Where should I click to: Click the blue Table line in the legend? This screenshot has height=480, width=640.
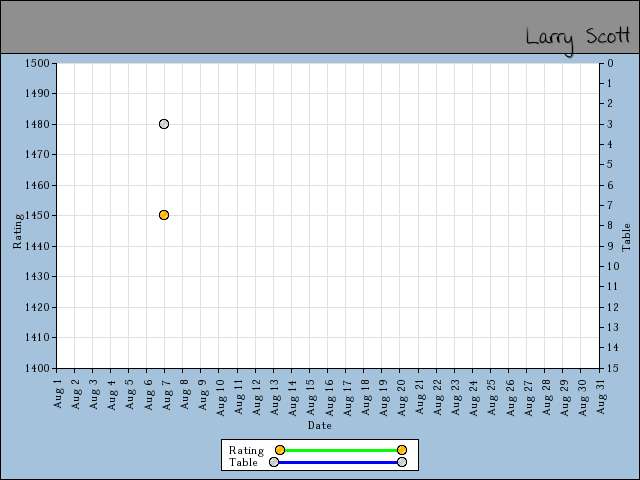(338, 462)
